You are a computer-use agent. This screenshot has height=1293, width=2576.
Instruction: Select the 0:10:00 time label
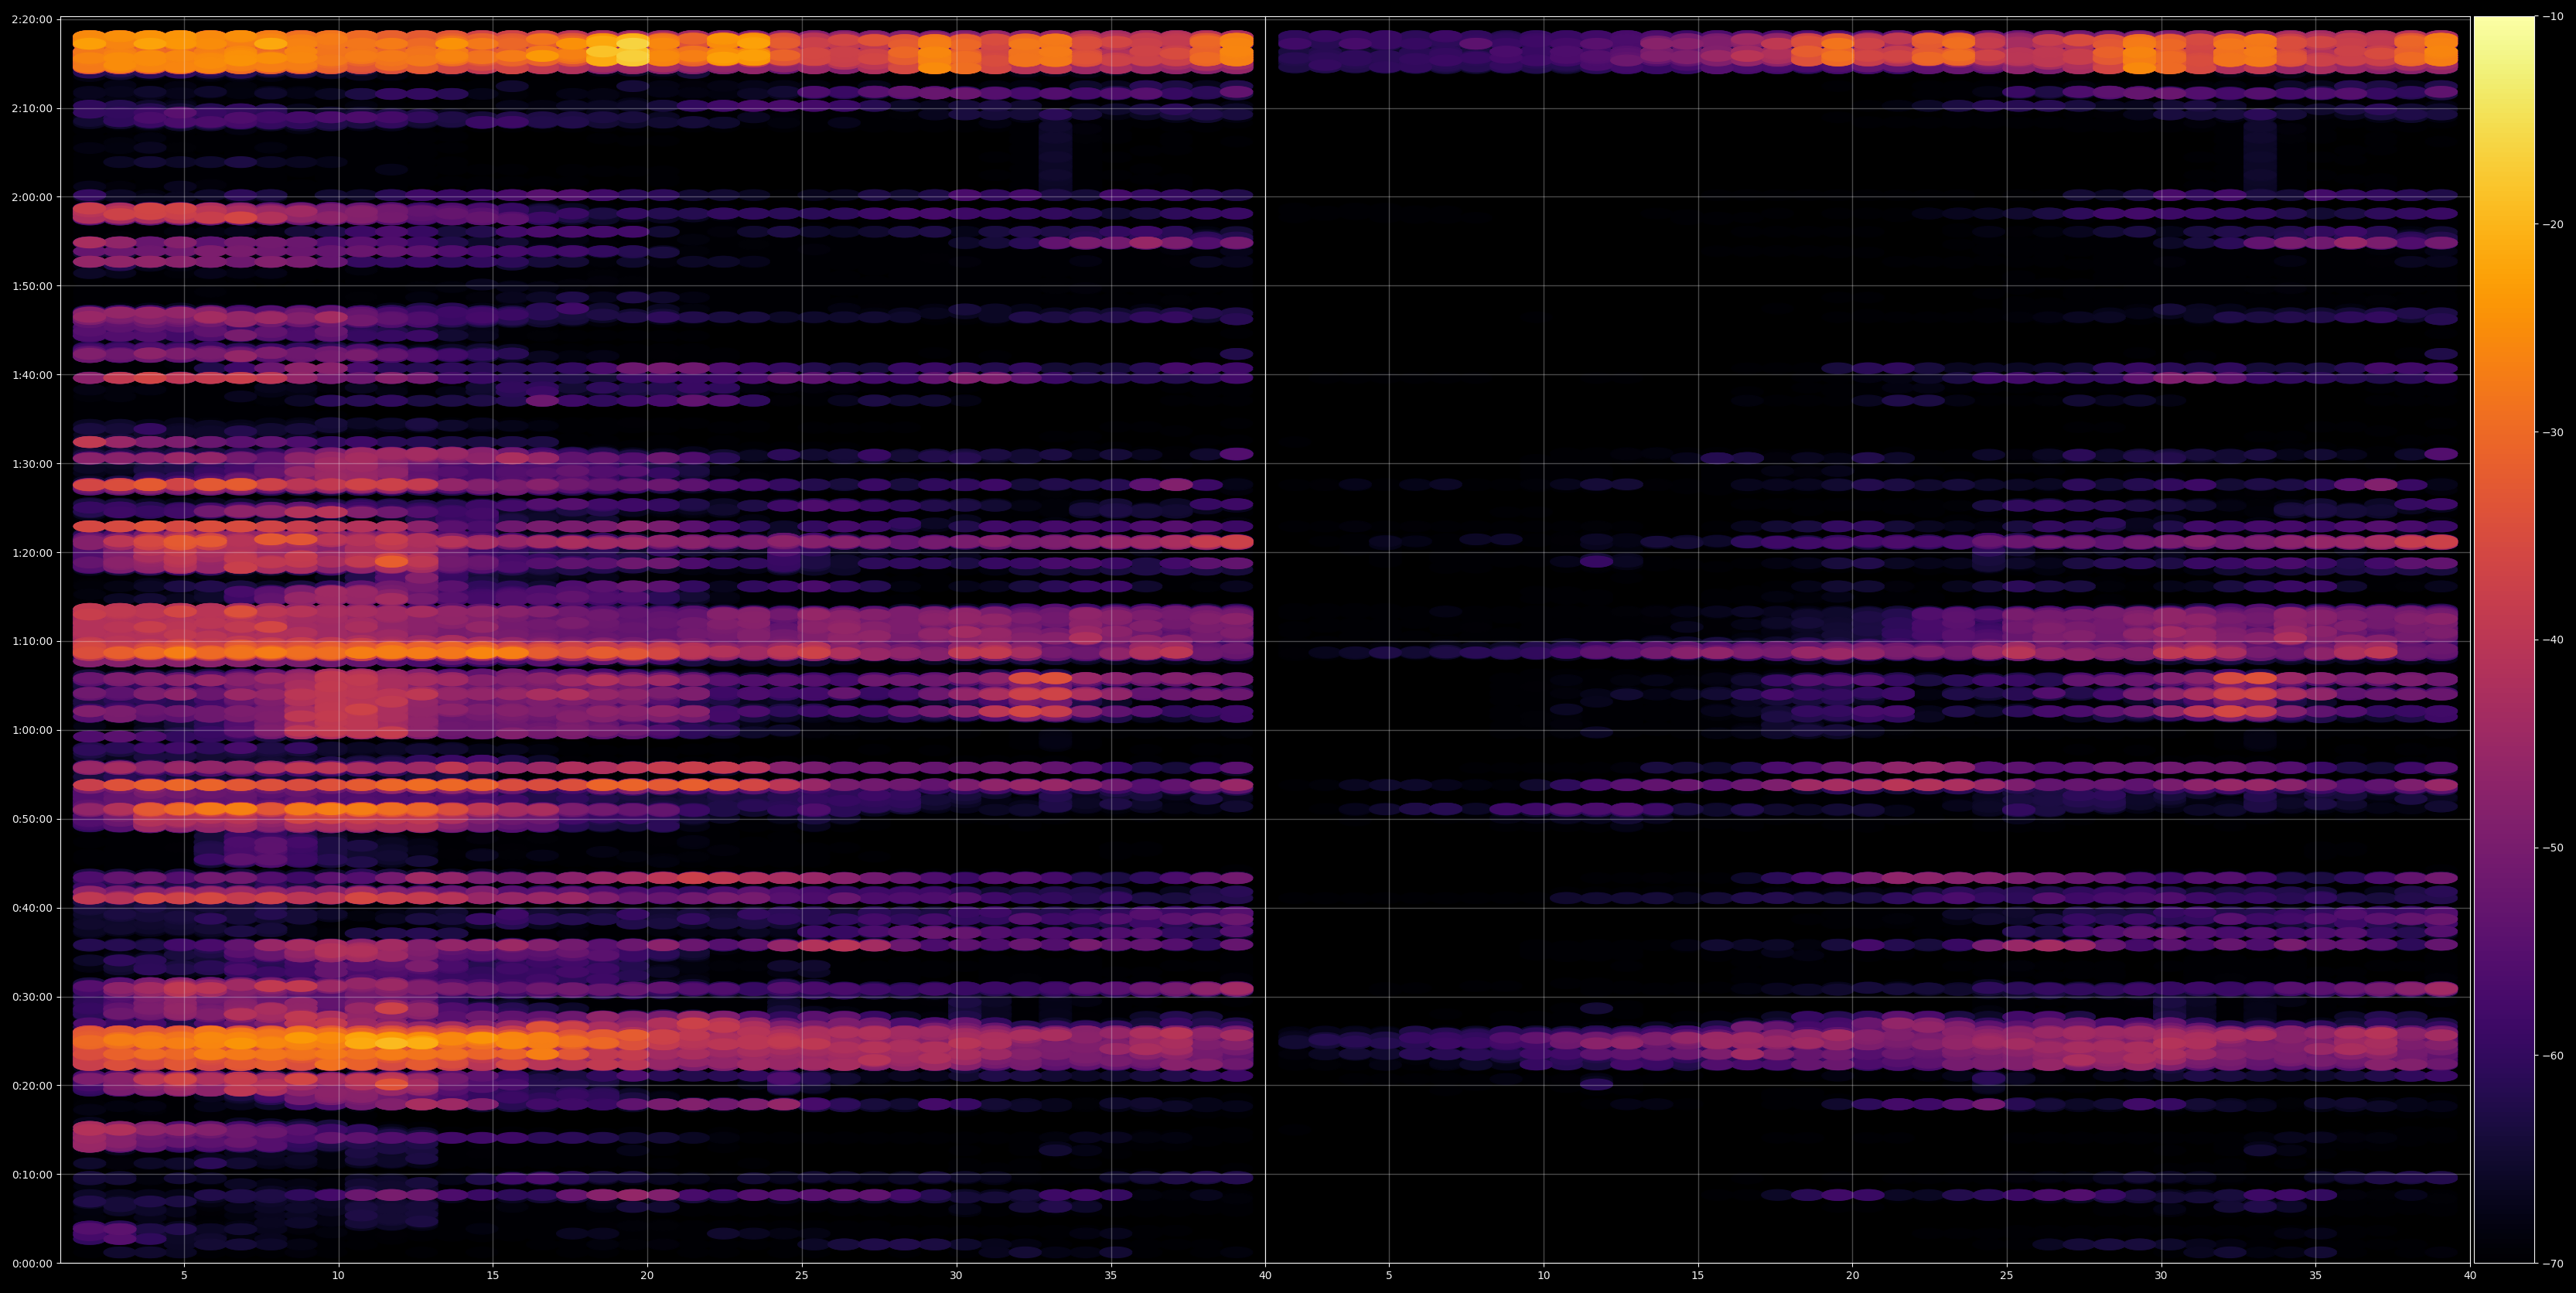tap(31, 1175)
